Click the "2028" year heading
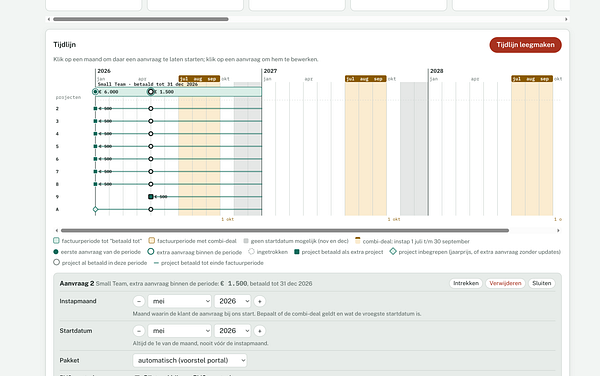Screen dimensions: 600x376 pyautogui.click(x=437, y=71)
